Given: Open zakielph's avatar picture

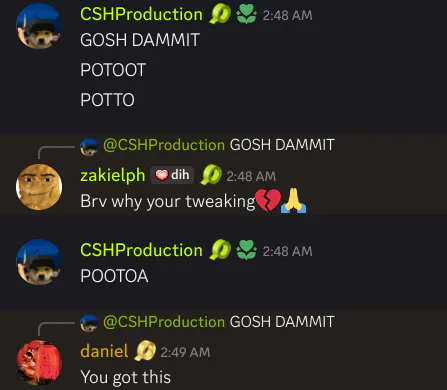Looking at the screenshot, I should click(39, 187).
